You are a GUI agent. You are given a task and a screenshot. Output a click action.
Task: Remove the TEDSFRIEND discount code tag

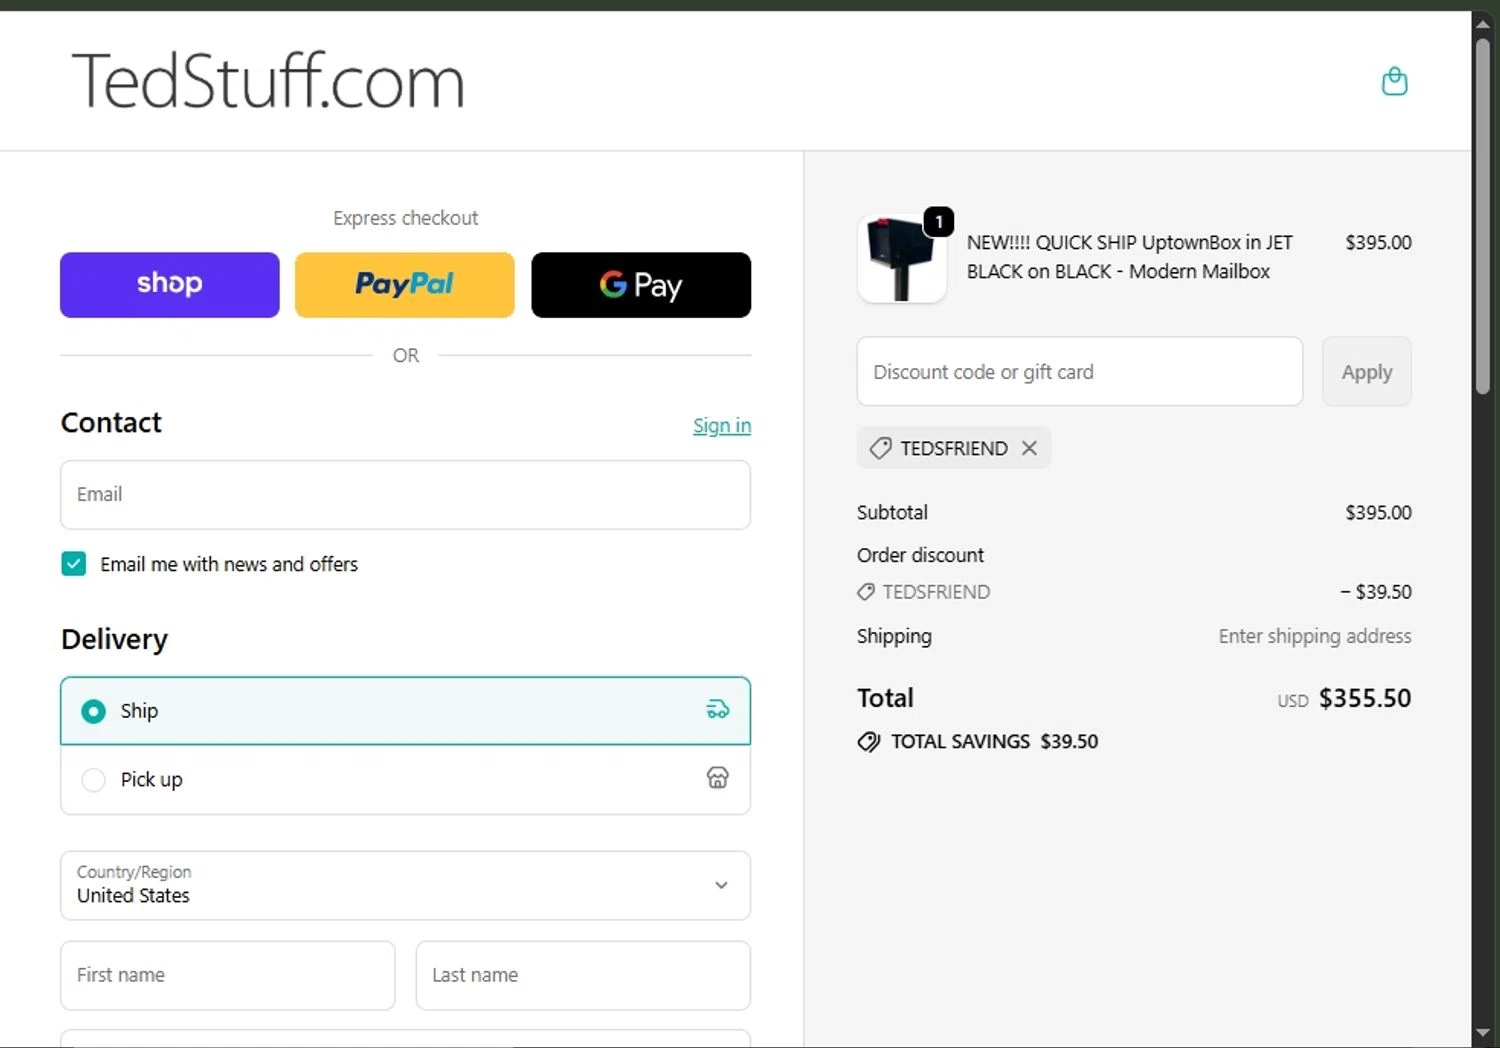pos(1029,448)
